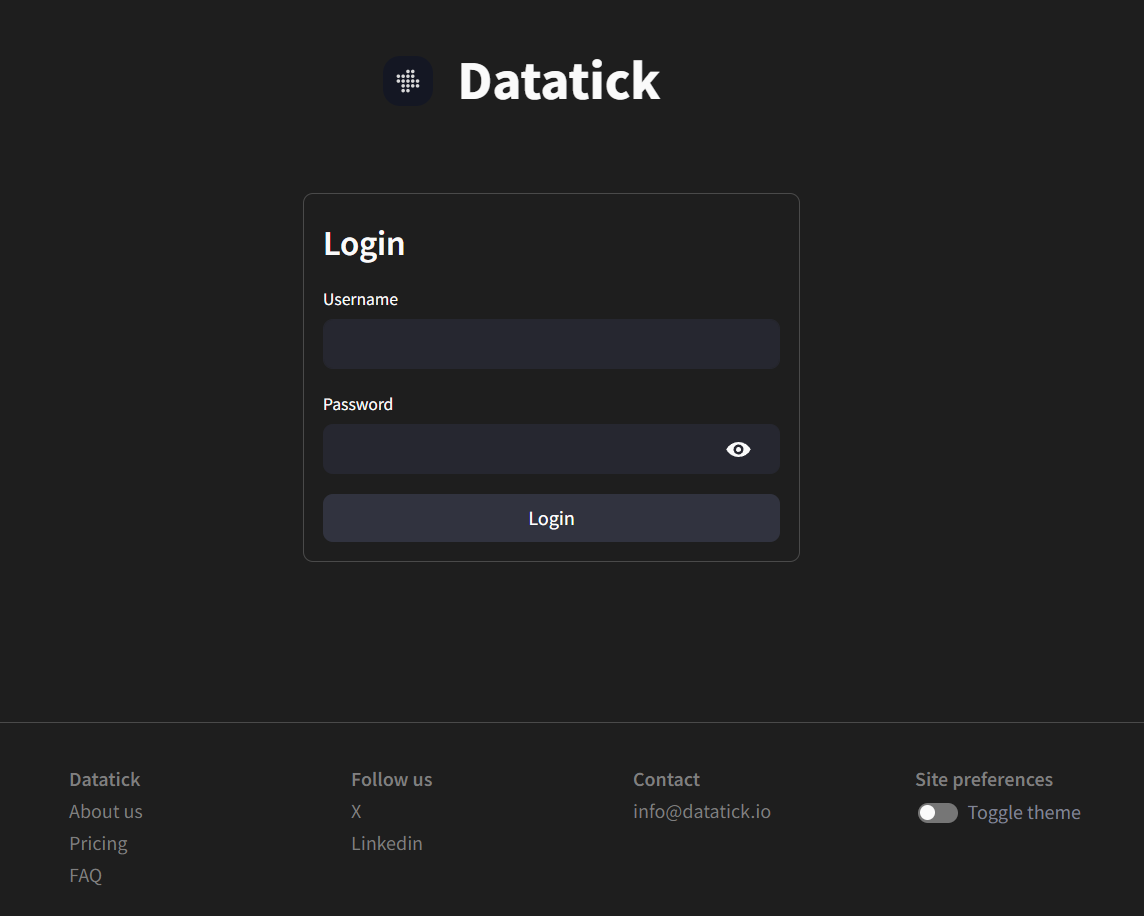Click the Follow us footer heading

(x=392, y=780)
